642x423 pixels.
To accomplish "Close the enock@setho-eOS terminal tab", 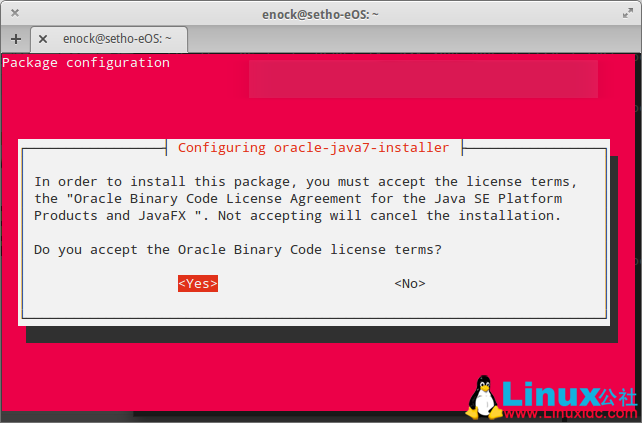I will [43, 38].
